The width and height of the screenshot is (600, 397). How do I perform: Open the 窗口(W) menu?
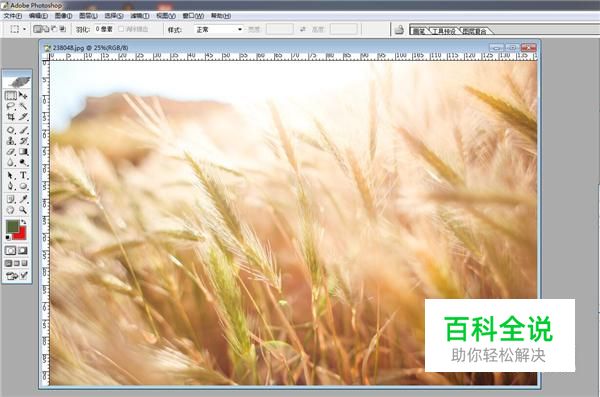[193, 16]
